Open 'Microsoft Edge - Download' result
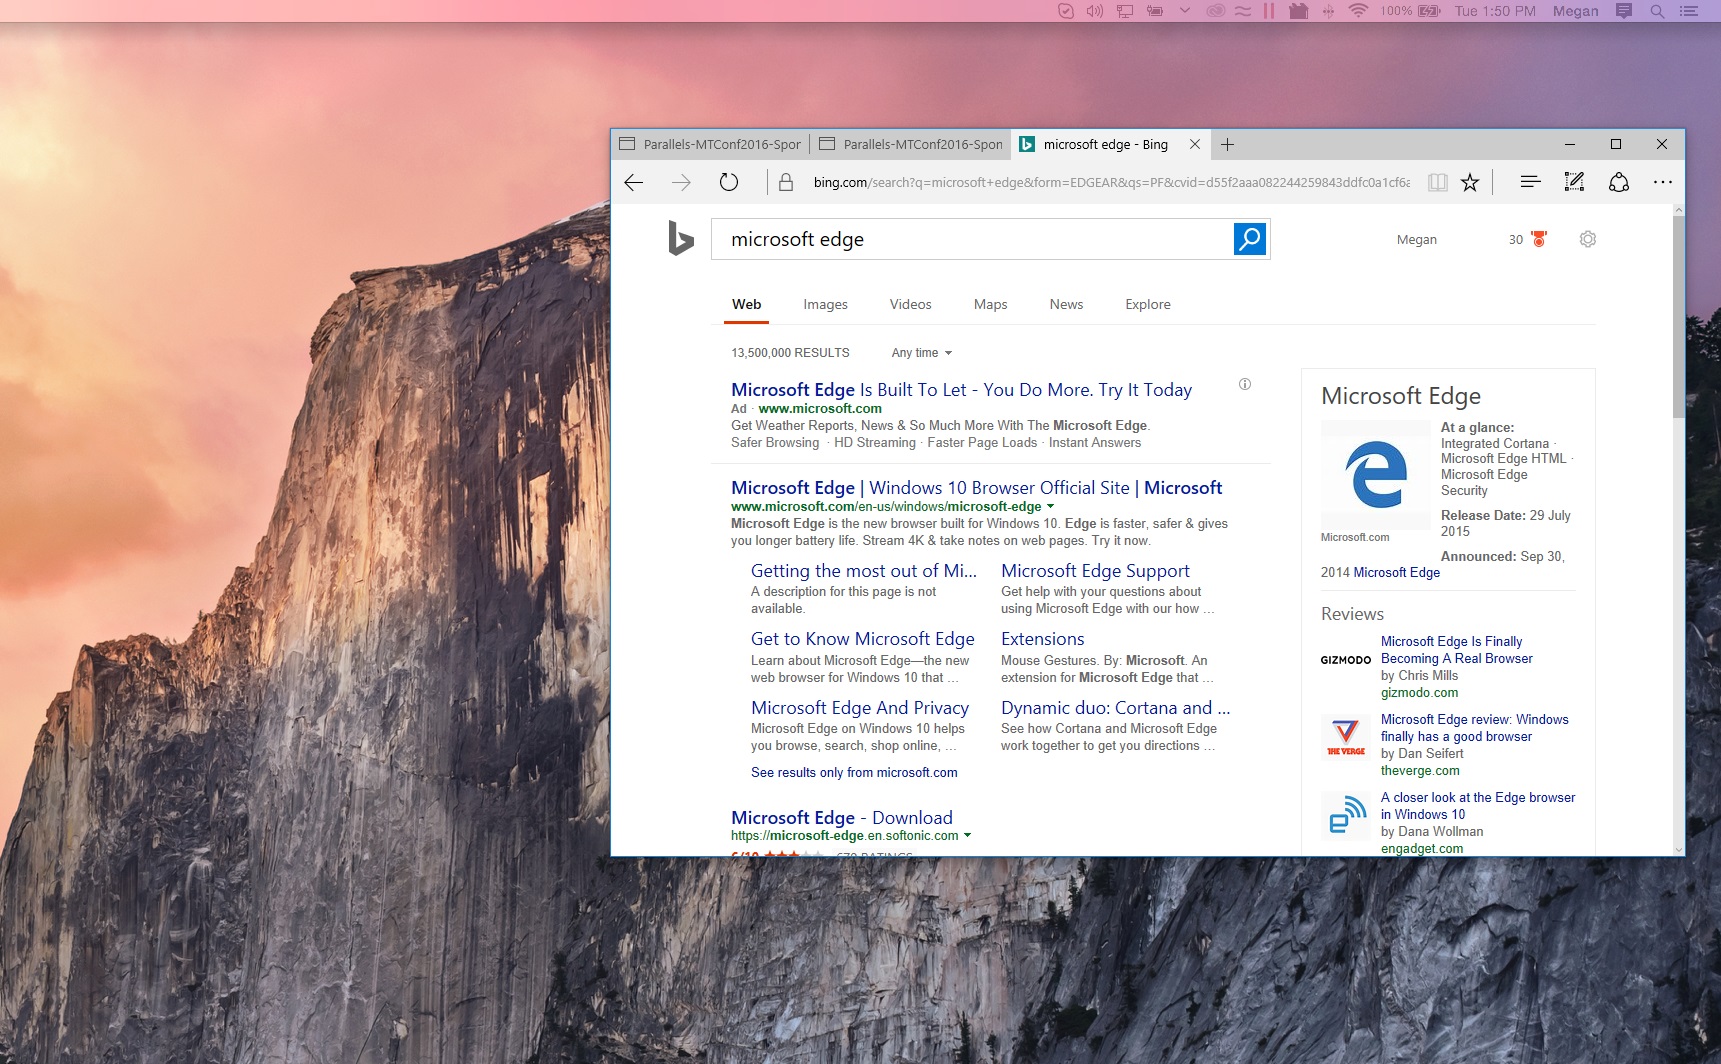This screenshot has height=1064, width=1721. pyautogui.click(x=841, y=818)
